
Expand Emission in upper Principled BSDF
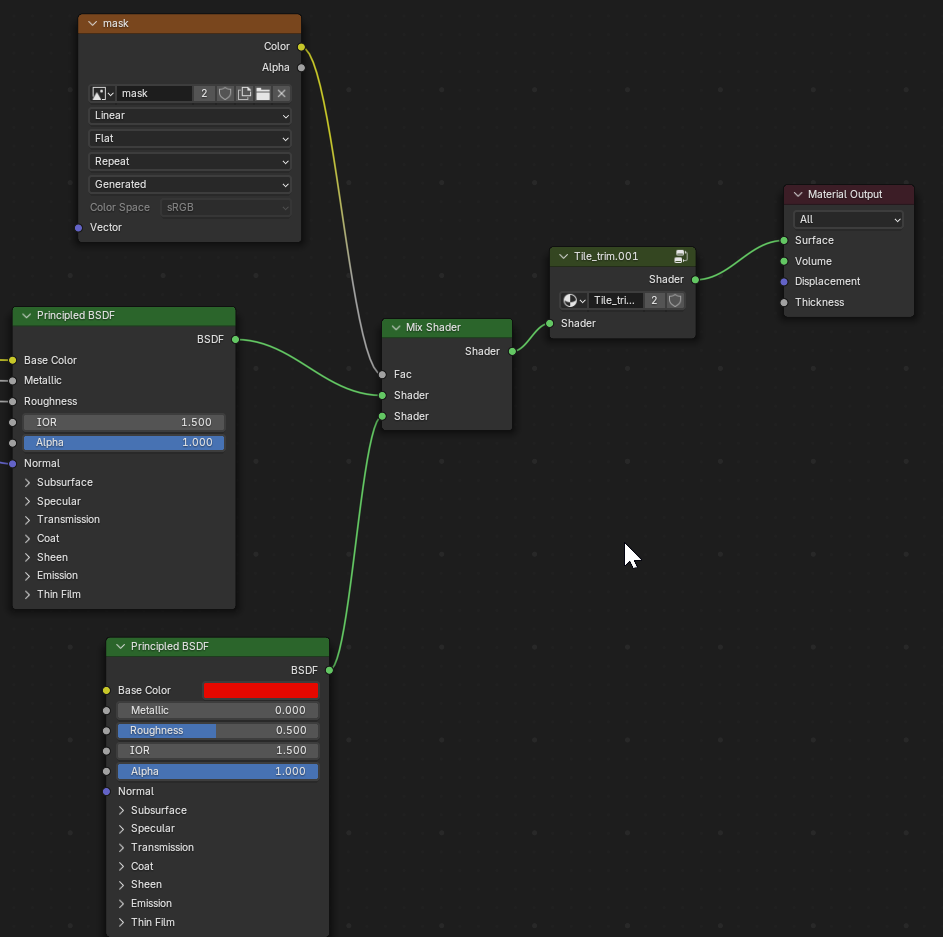(x=28, y=576)
